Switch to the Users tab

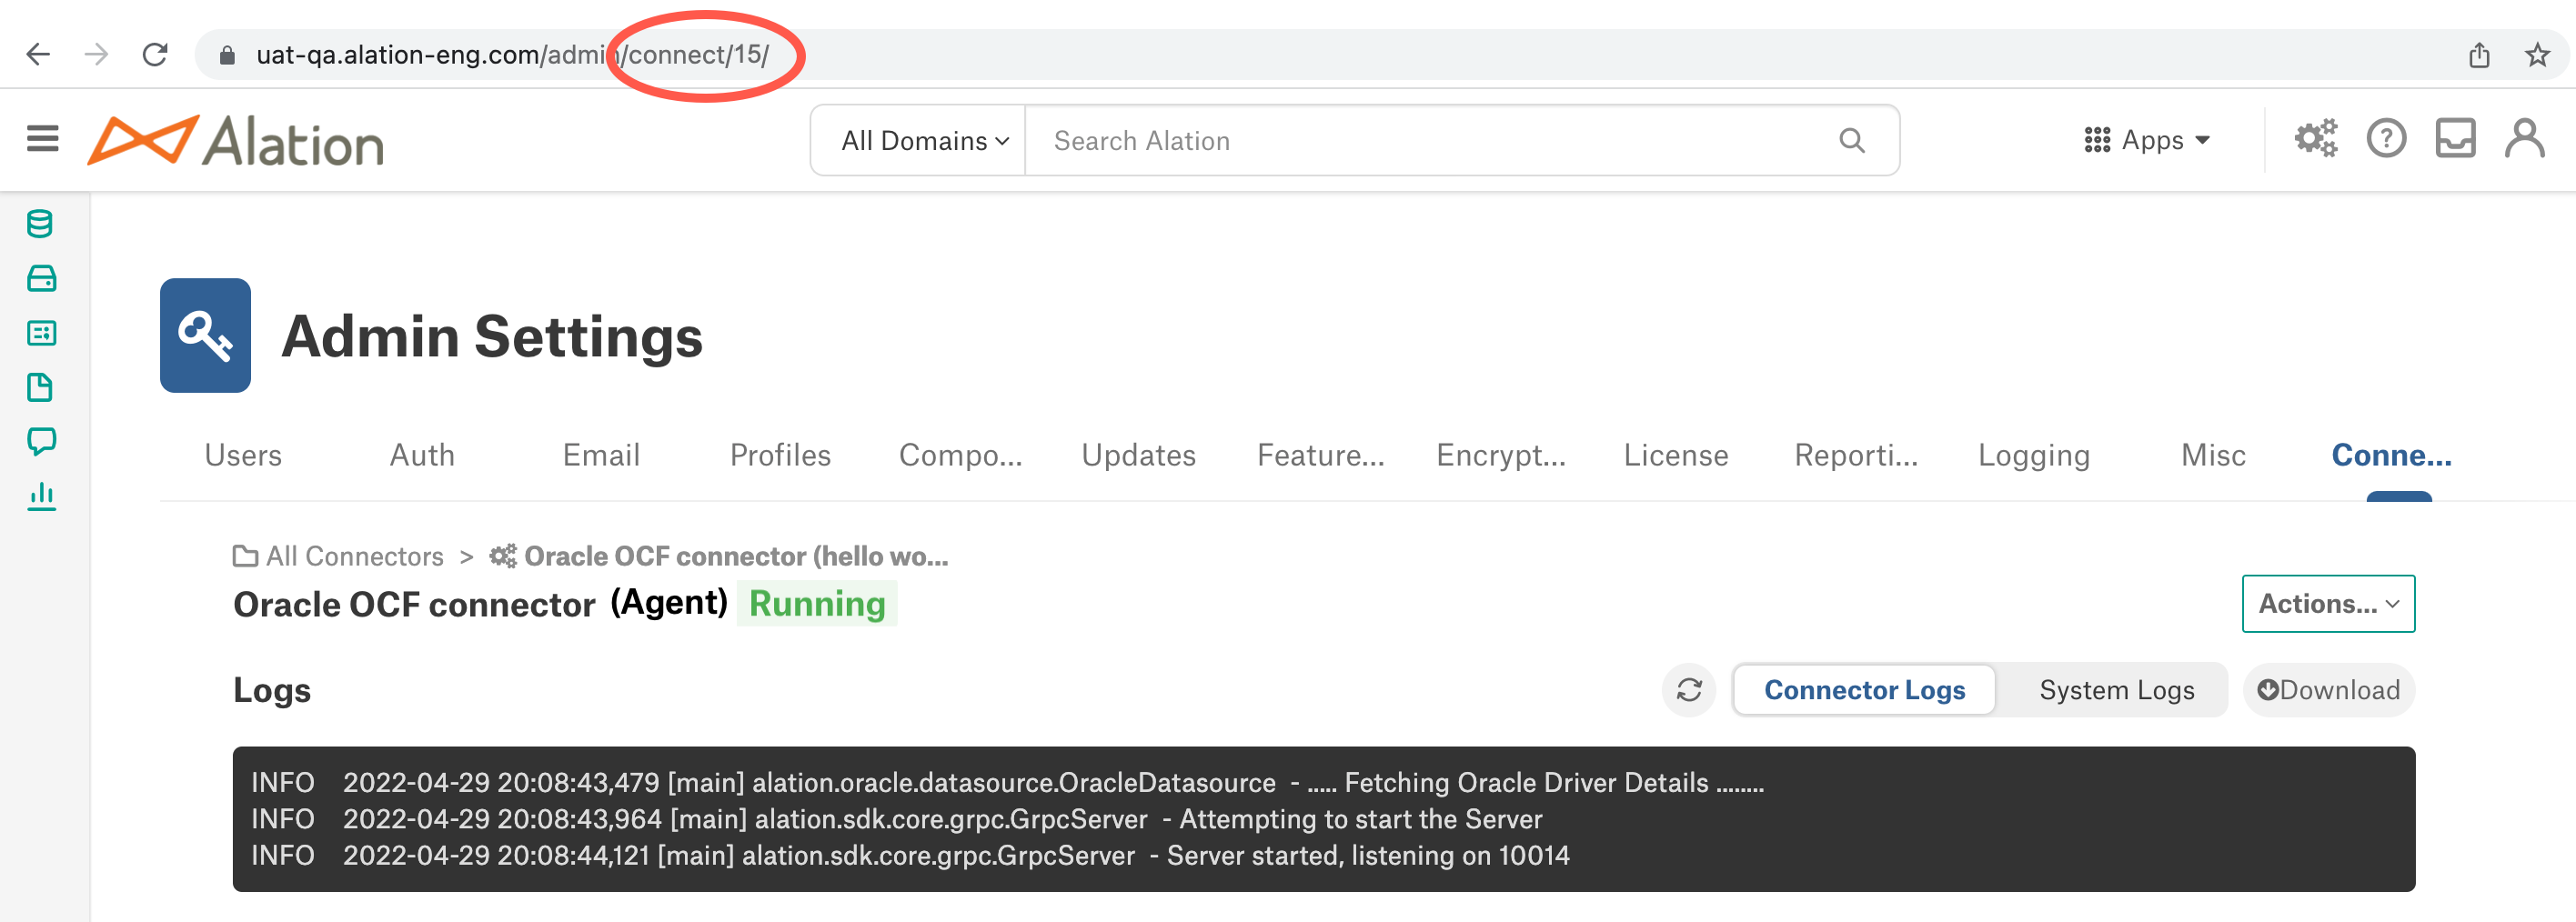[x=243, y=455]
